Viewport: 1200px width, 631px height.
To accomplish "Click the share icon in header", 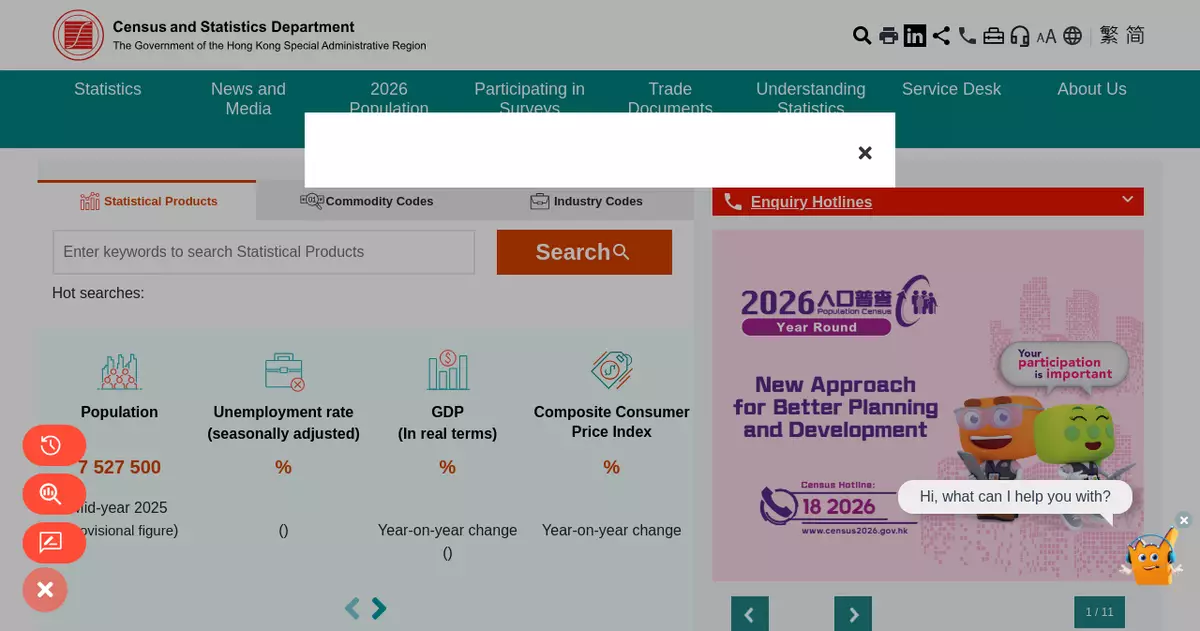I will click(x=941, y=36).
